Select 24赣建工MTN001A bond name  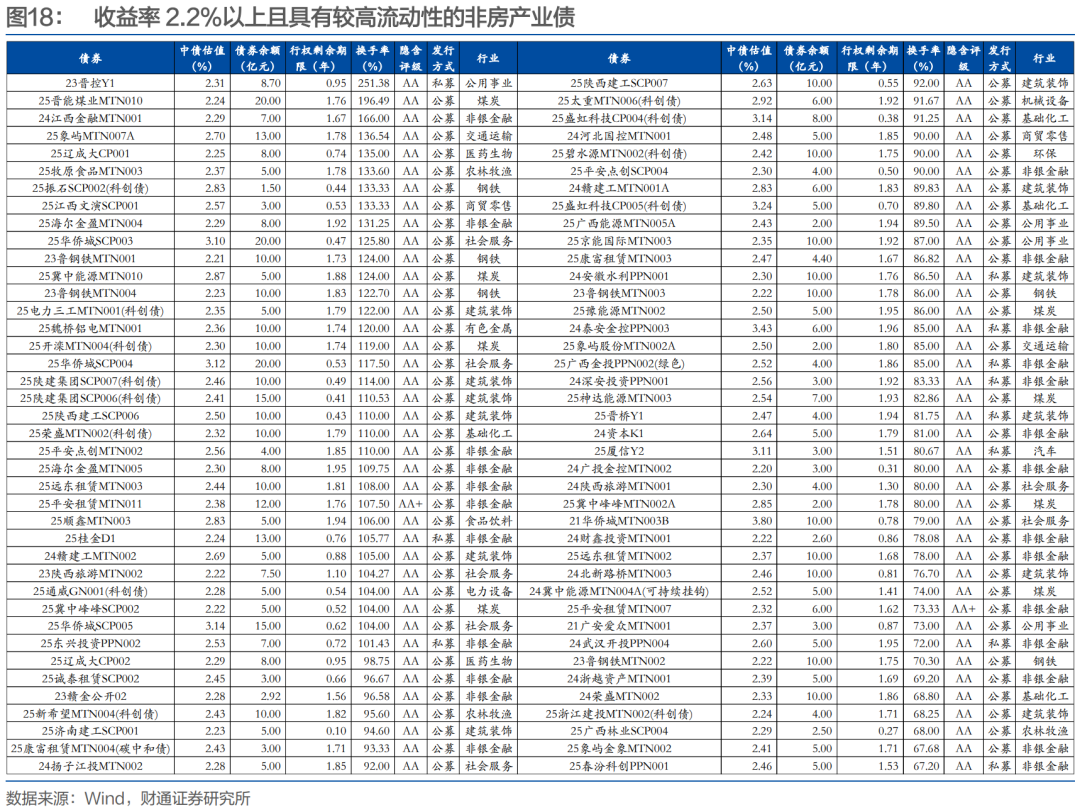point(619,188)
